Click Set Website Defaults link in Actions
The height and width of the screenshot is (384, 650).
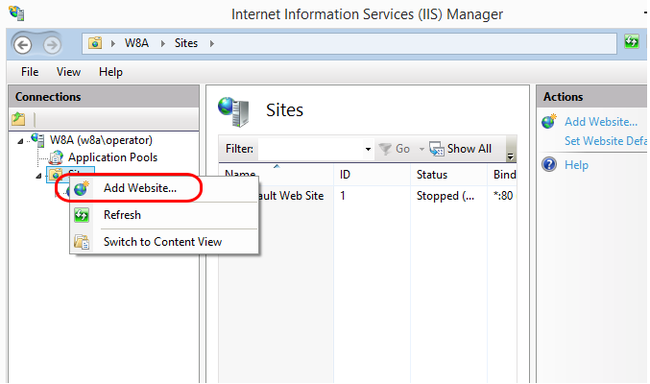(x=606, y=141)
